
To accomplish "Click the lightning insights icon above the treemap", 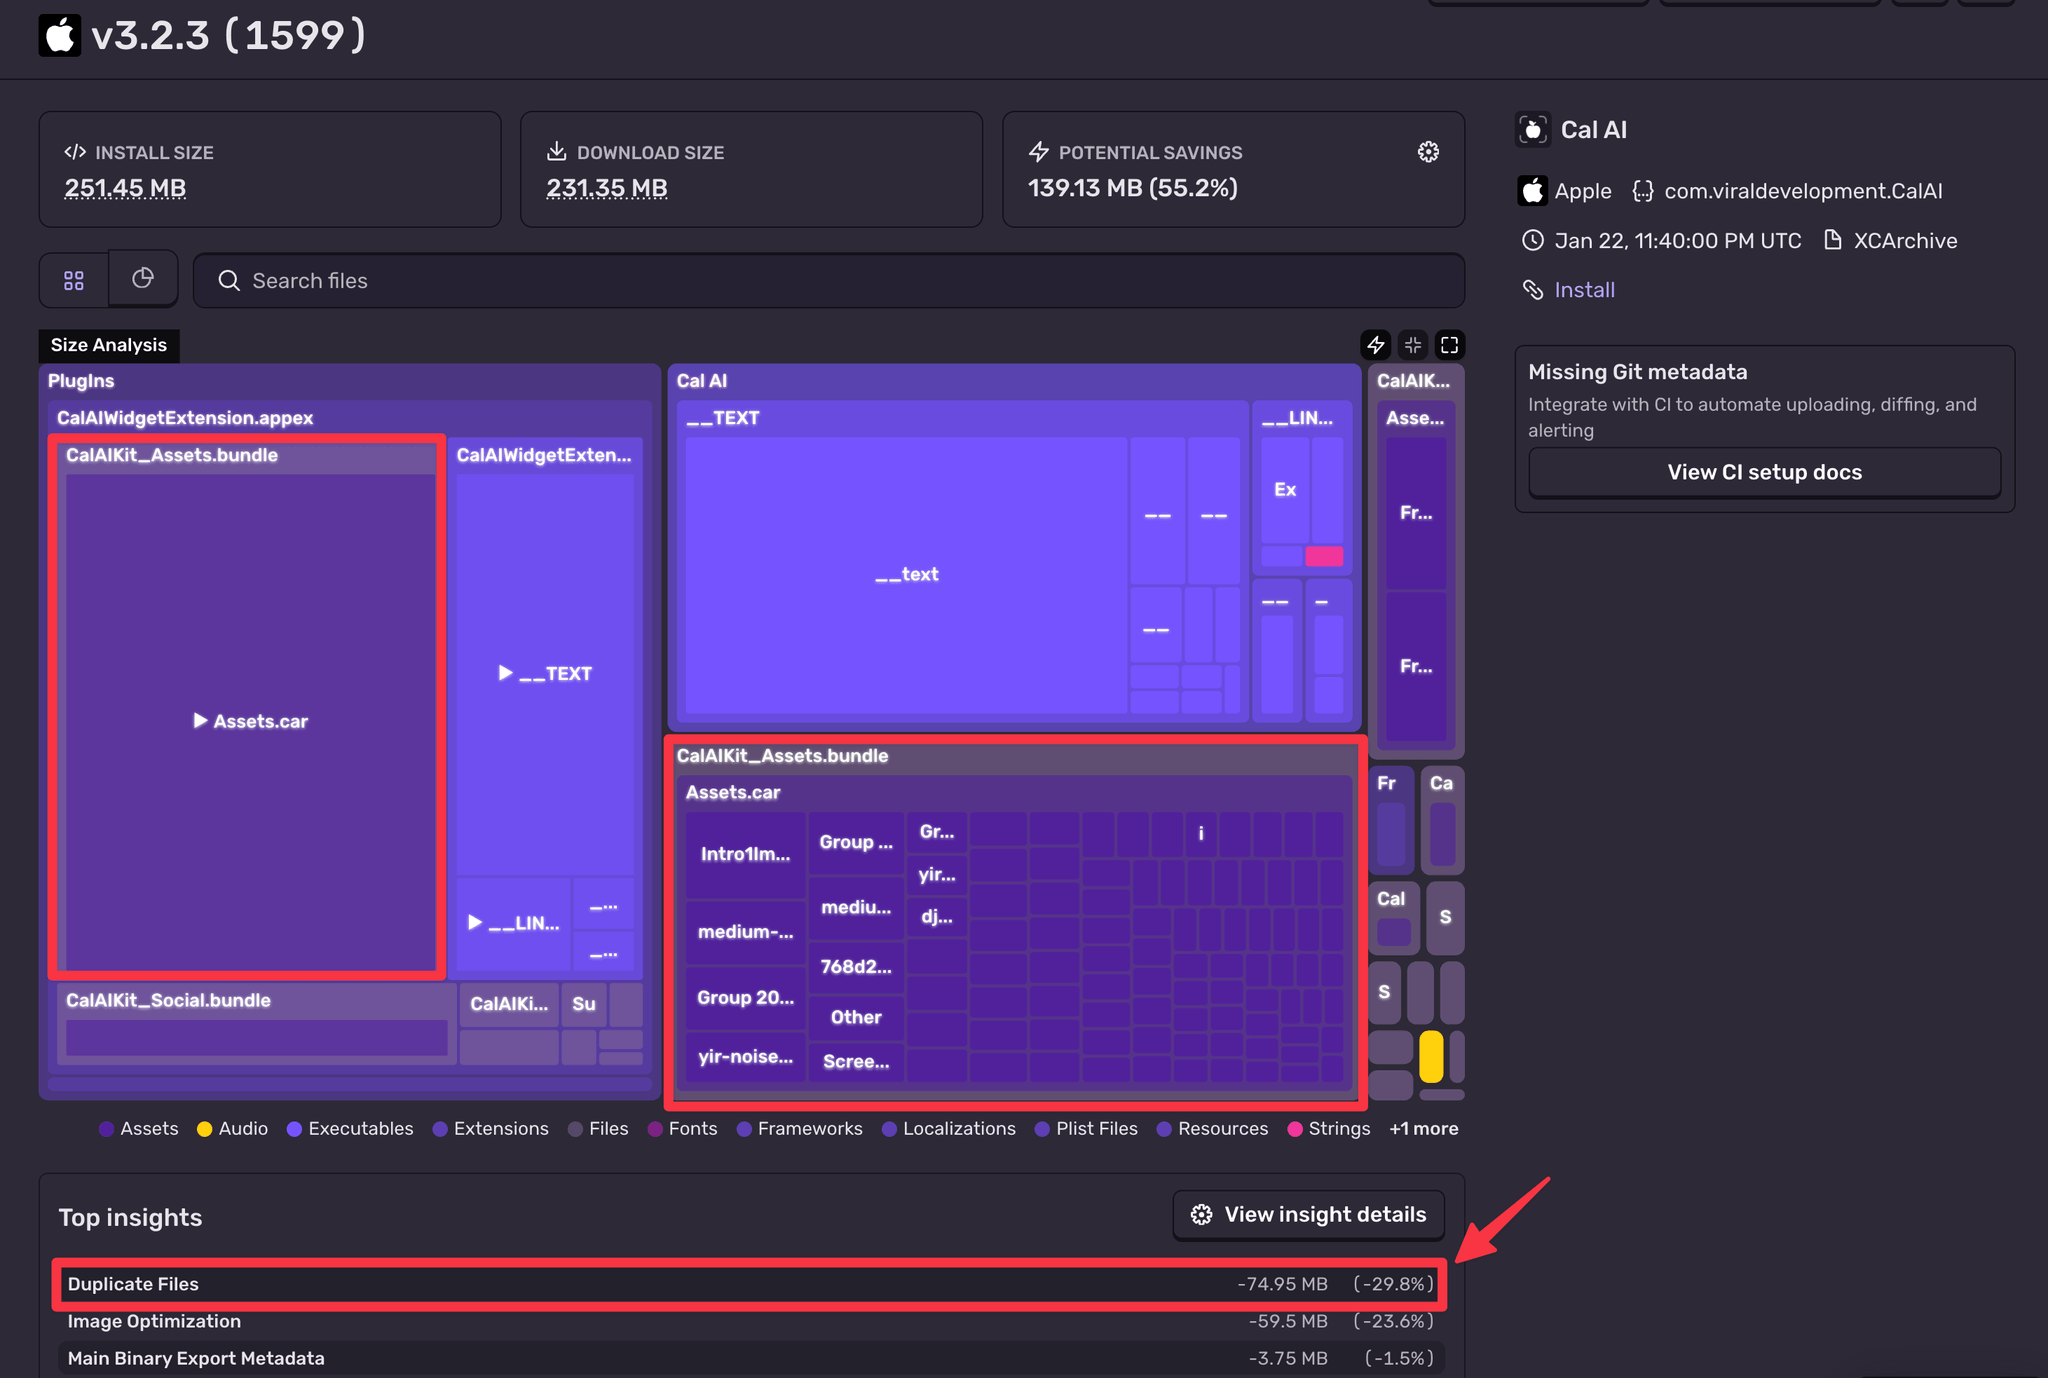I will point(1376,345).
